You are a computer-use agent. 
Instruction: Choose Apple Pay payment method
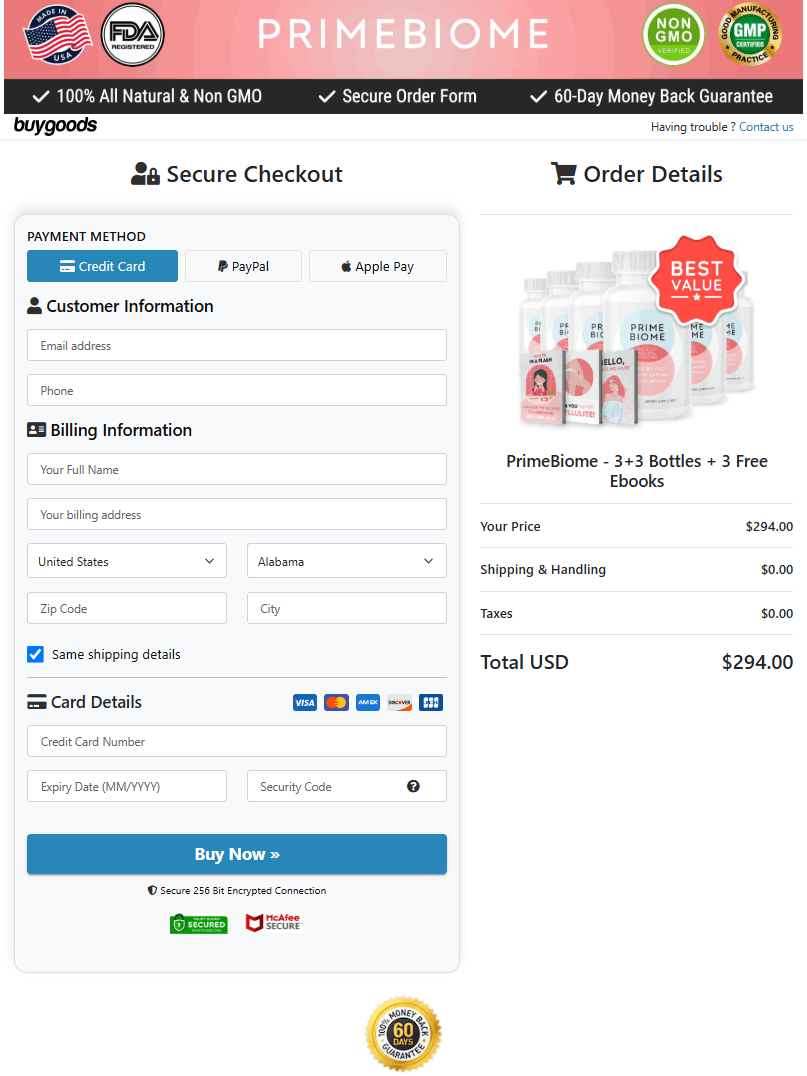point(377,266)
